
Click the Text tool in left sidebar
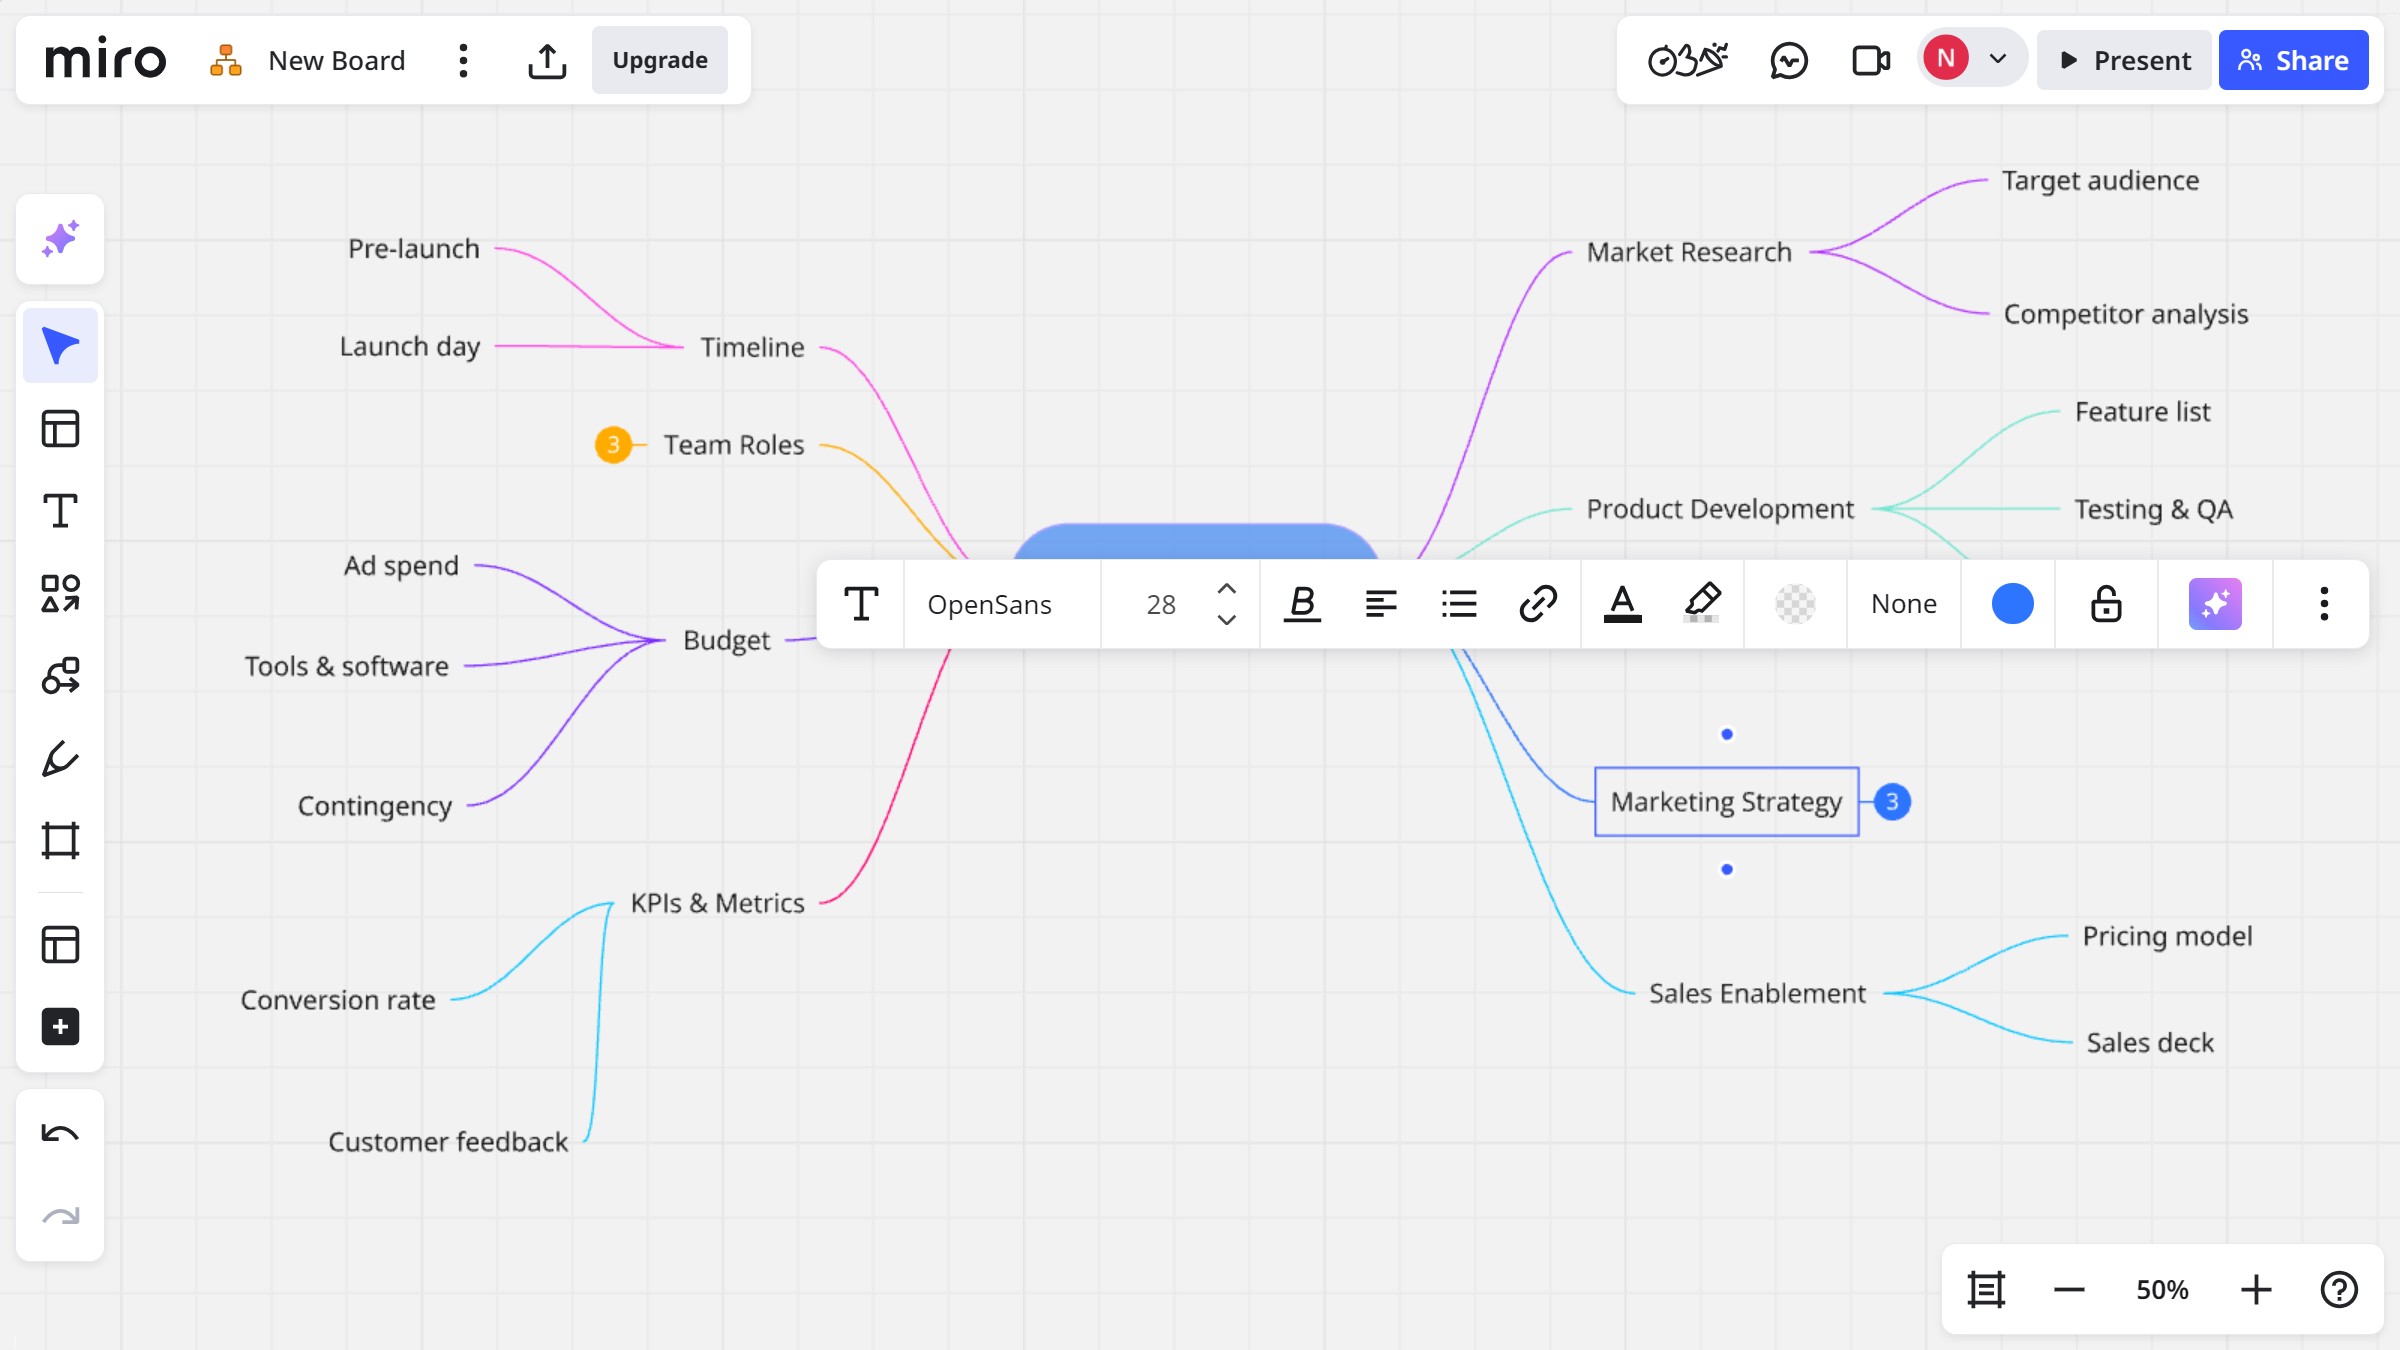tap(60, 511)
